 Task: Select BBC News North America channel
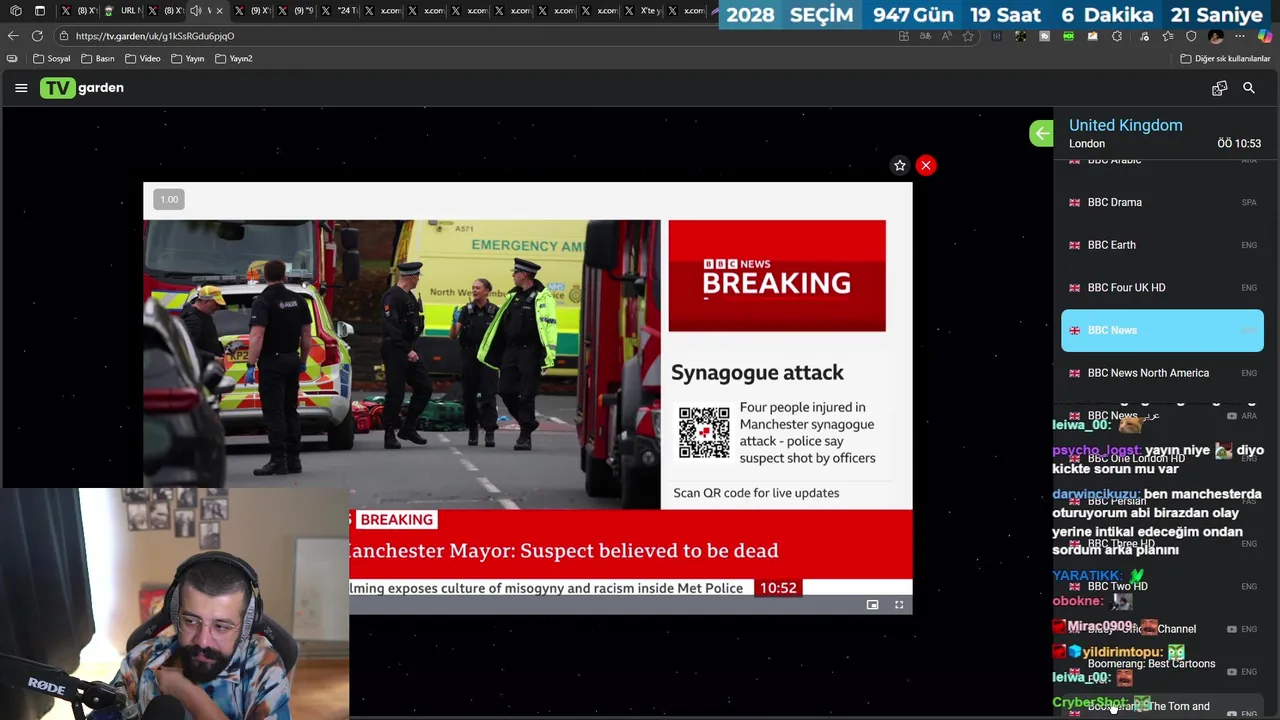pos(1162,373)
